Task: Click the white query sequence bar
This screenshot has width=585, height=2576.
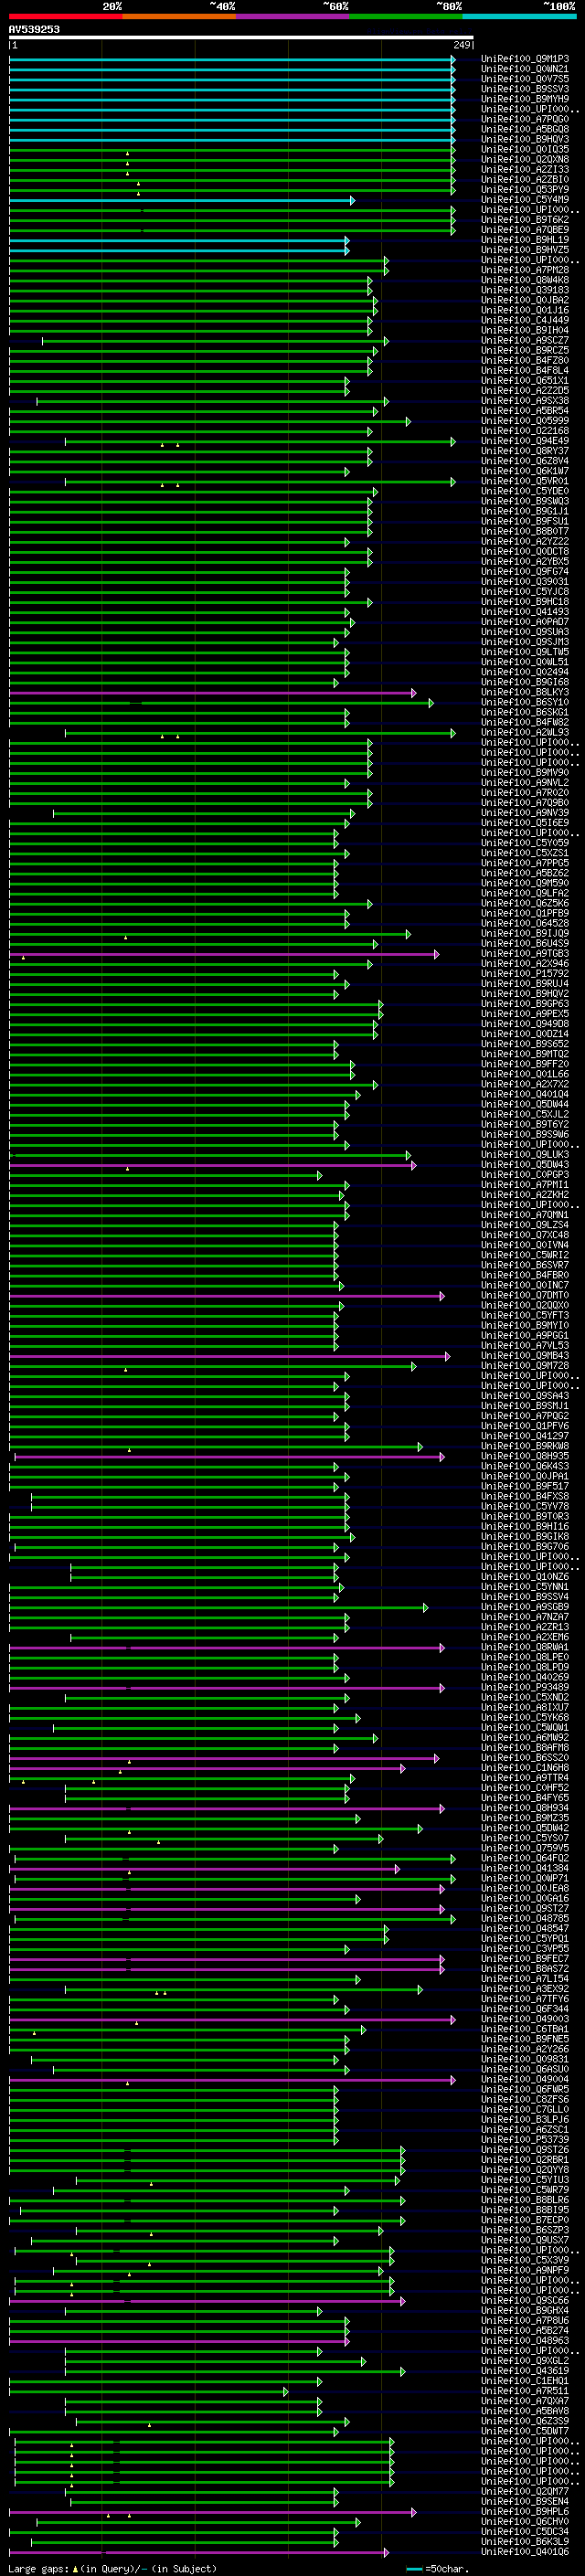Action: (x=241, y=38)
